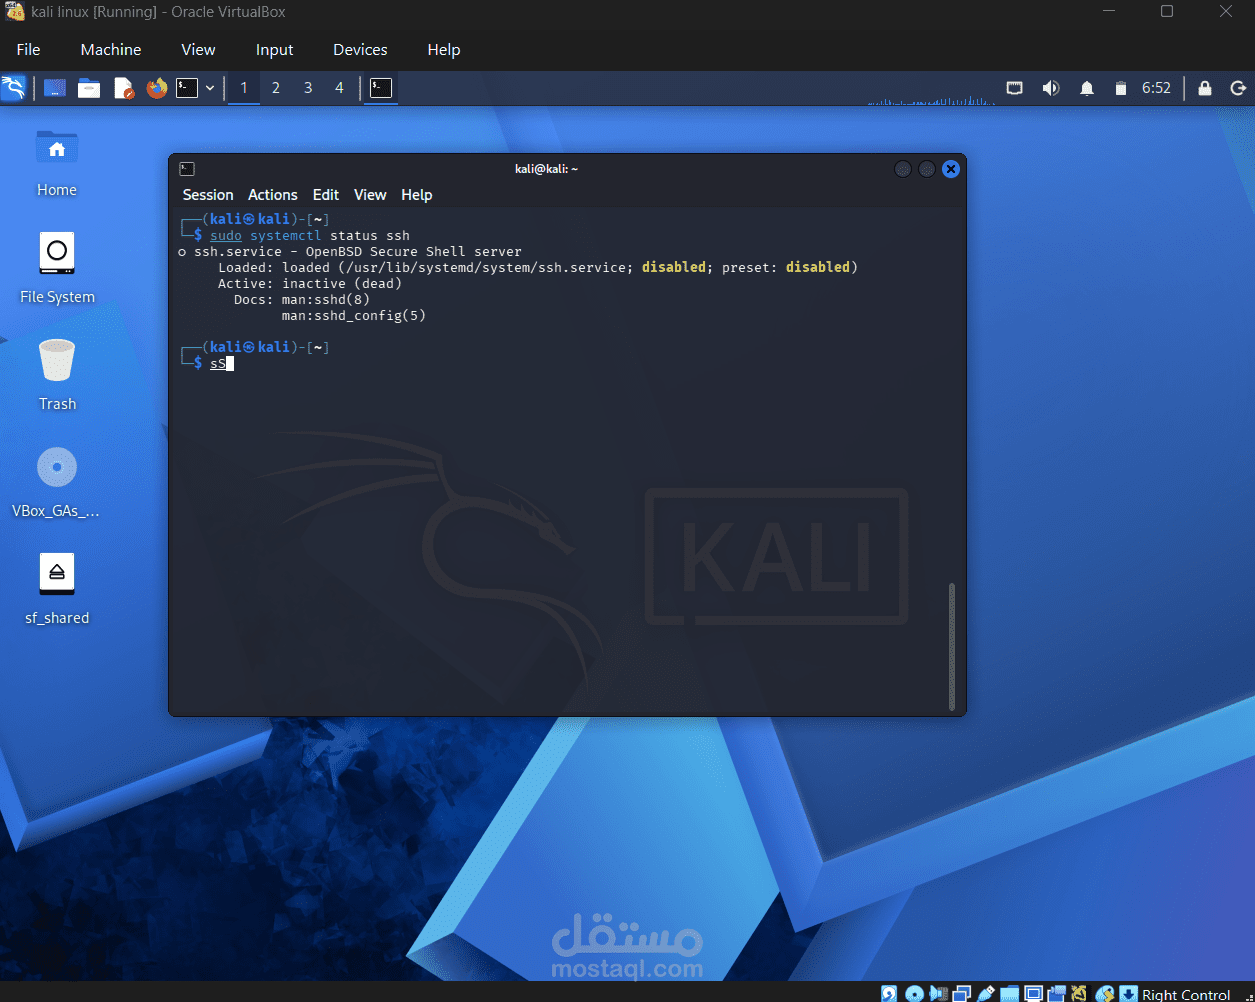
Task: Select the Trash desktop icon
Action: (x=57, y=375)
